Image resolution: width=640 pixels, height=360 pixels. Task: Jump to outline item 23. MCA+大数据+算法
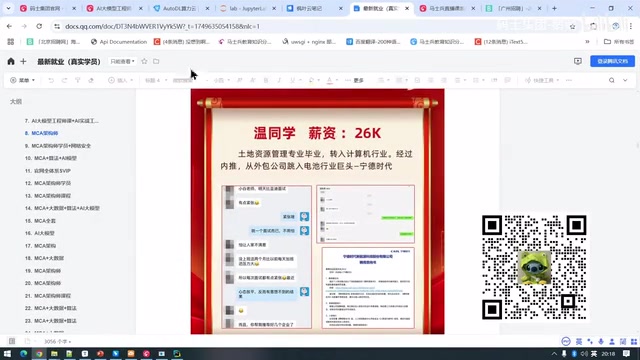click(x=51, y=321)
